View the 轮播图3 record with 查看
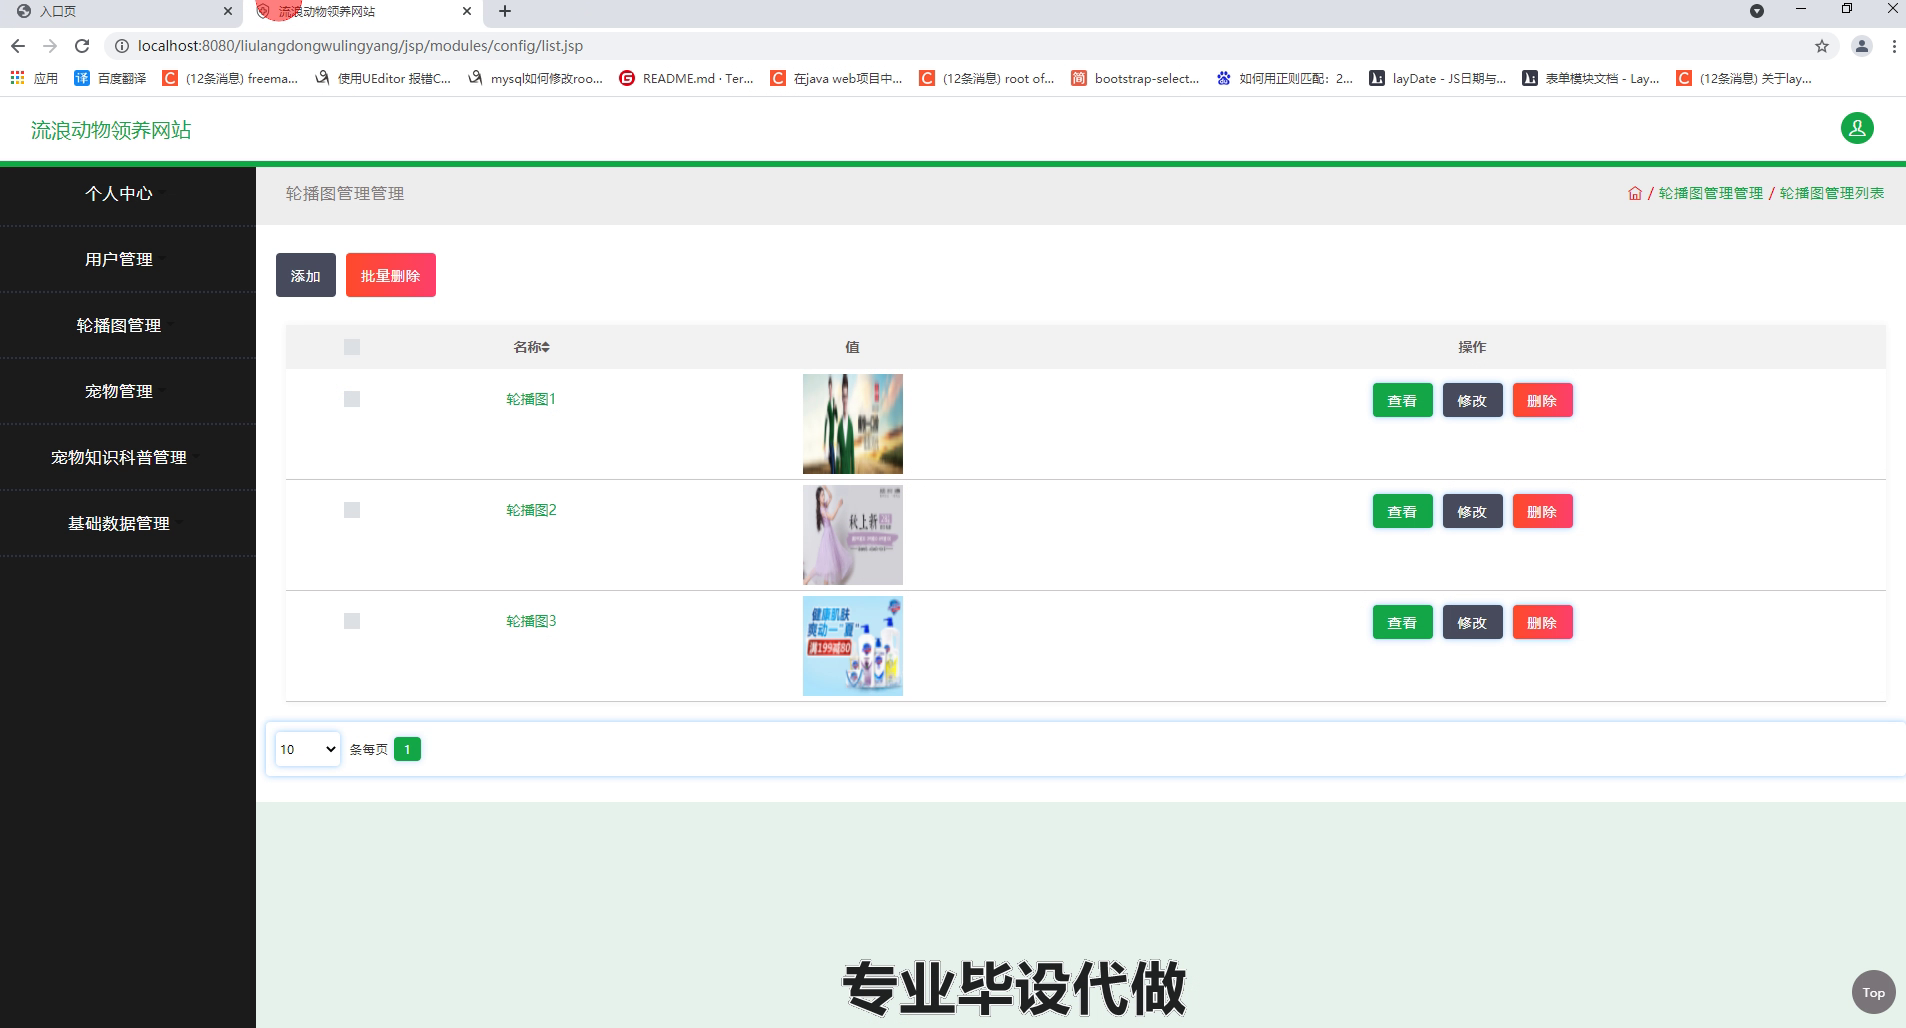1906x1028 pixels. click(x=1402, y=622)
